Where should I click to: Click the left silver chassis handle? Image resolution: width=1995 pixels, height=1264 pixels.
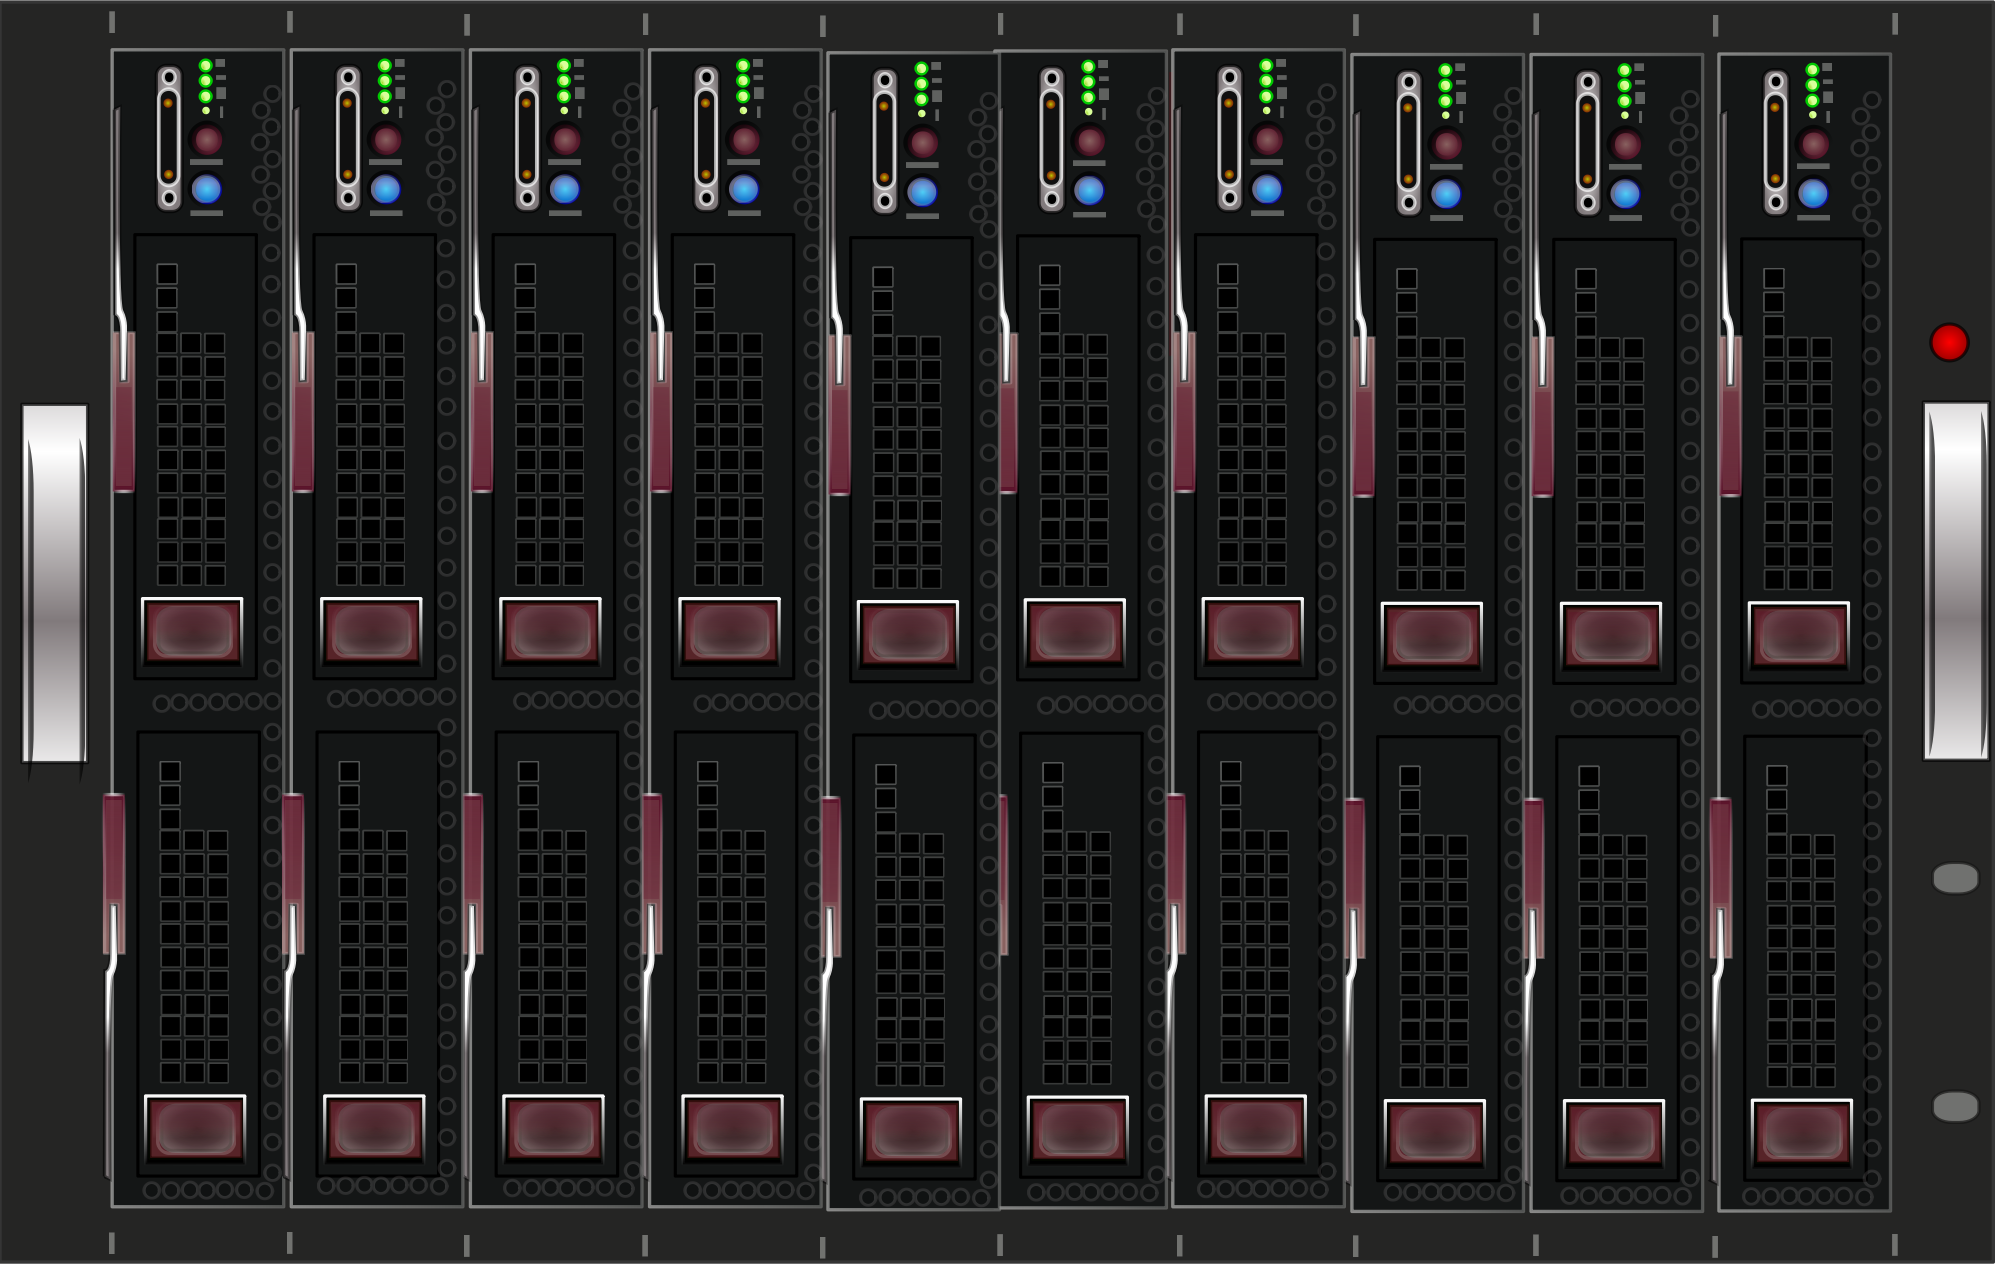55,583
